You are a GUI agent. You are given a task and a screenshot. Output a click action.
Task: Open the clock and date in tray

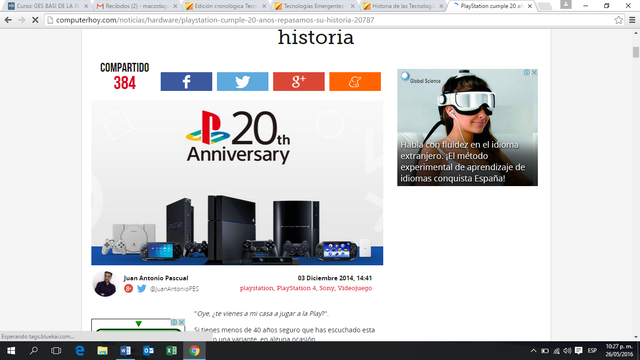point(619,351)
